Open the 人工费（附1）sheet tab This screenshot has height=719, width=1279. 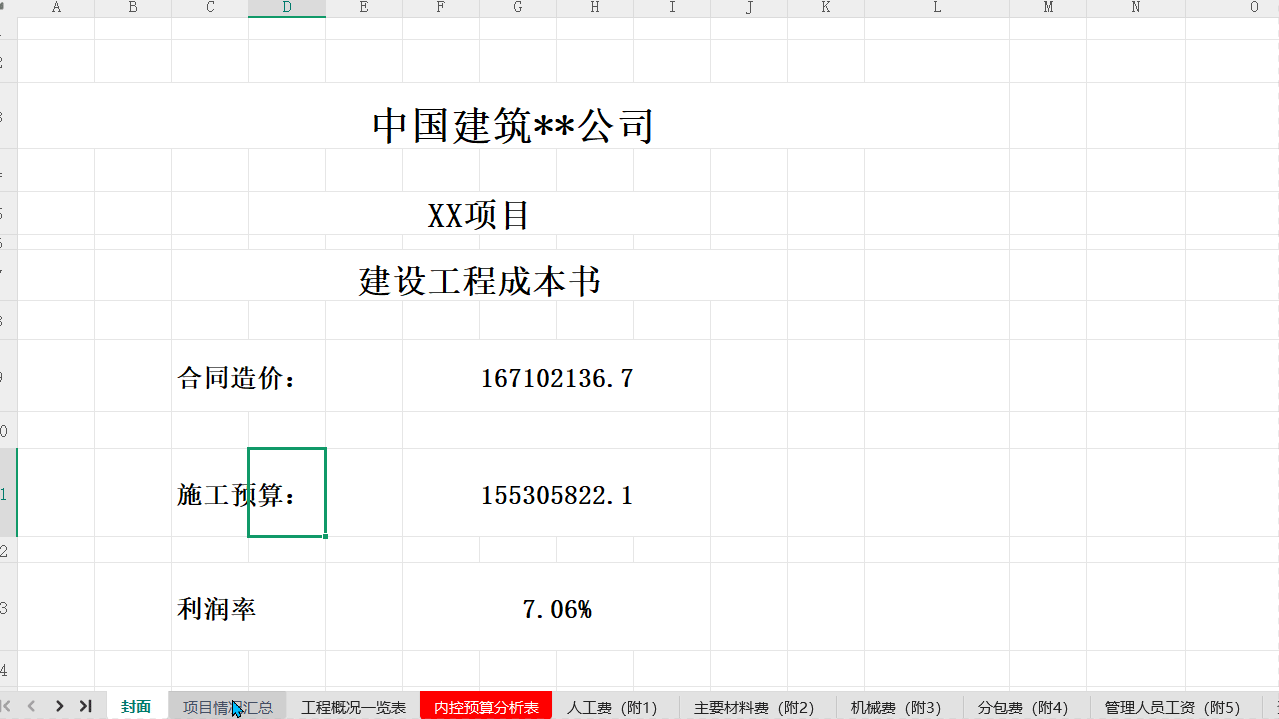(x=613, y=707)
